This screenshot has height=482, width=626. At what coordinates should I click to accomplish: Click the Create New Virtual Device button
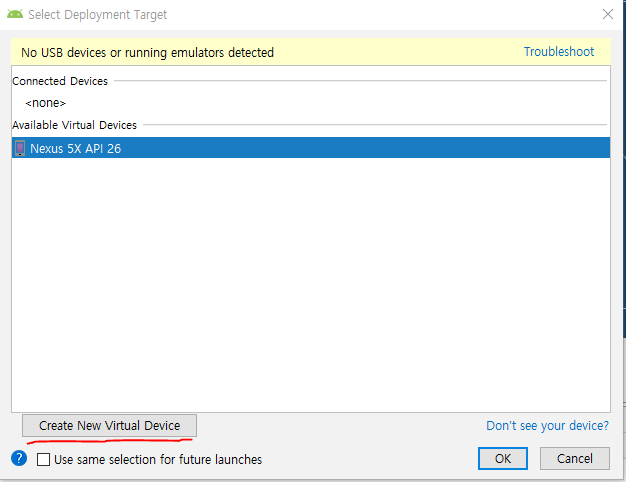pos(109,425)
